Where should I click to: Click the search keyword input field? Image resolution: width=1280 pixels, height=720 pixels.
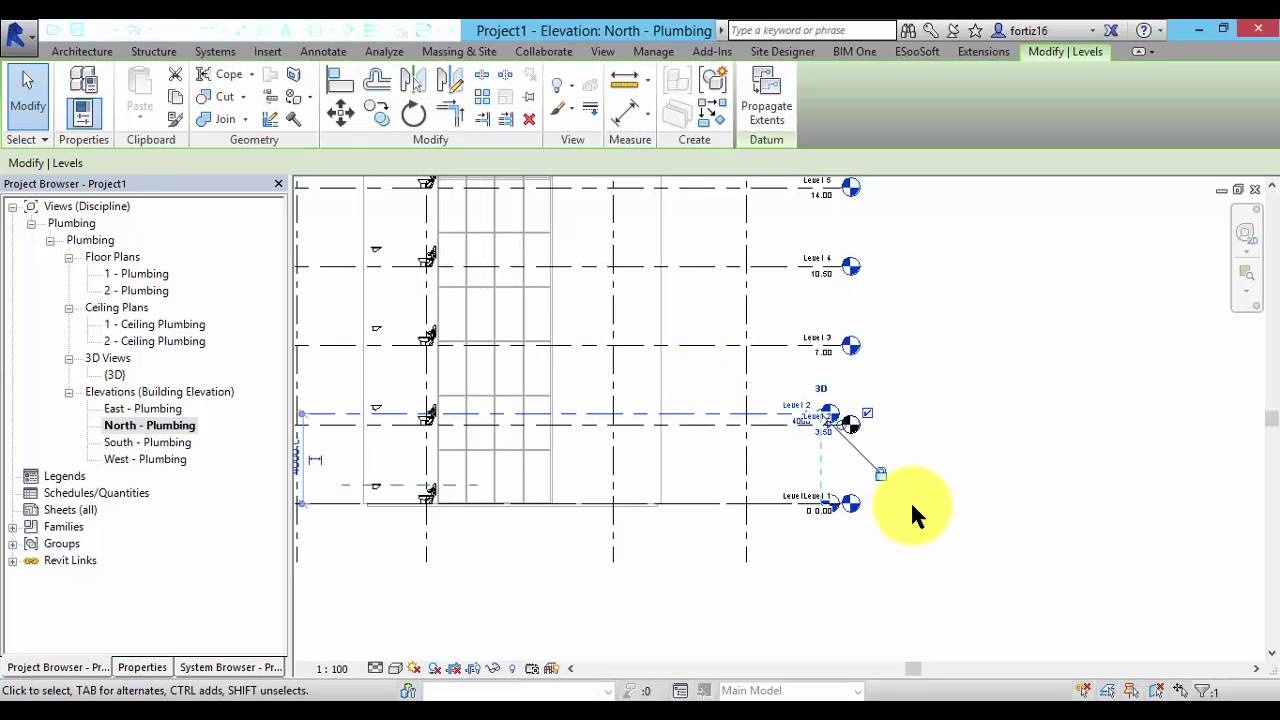[x=812, y=31]
